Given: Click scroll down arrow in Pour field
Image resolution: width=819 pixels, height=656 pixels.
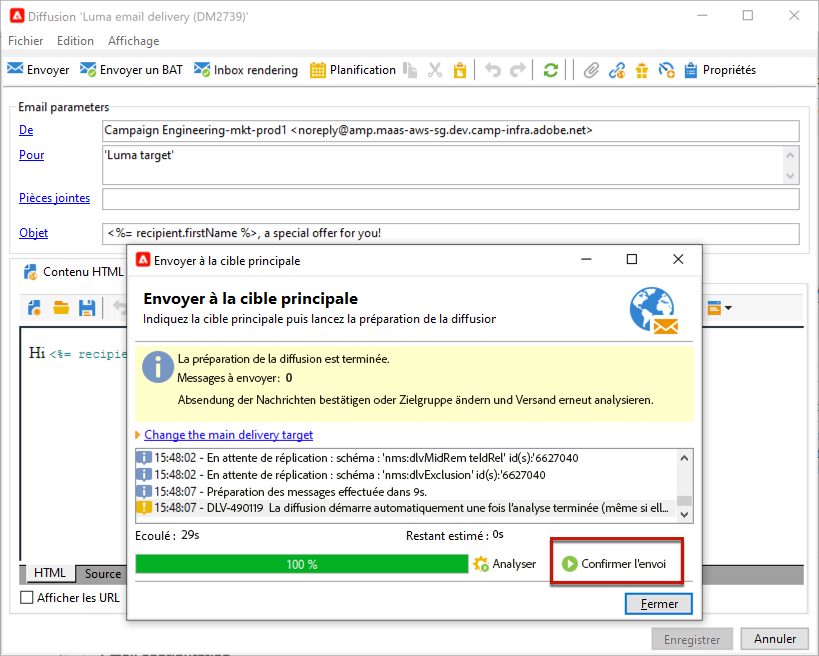Looking at the screenshot, I should point(790,175).
